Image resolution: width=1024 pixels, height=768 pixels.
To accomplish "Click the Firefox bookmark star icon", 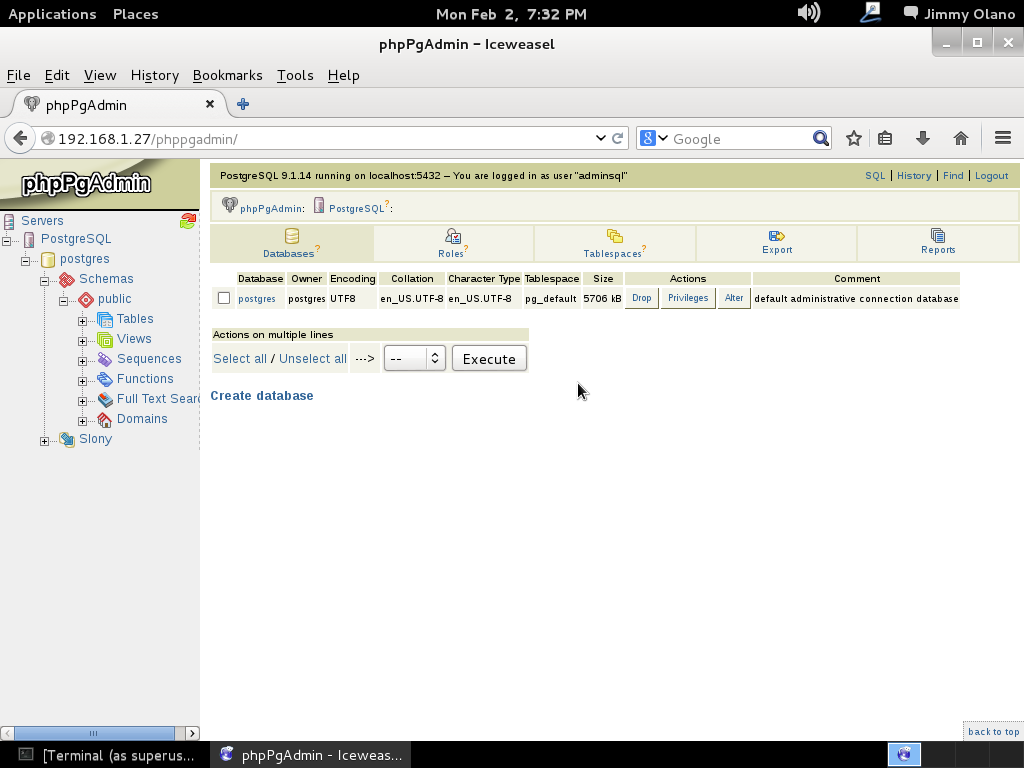I will [853, 139].
